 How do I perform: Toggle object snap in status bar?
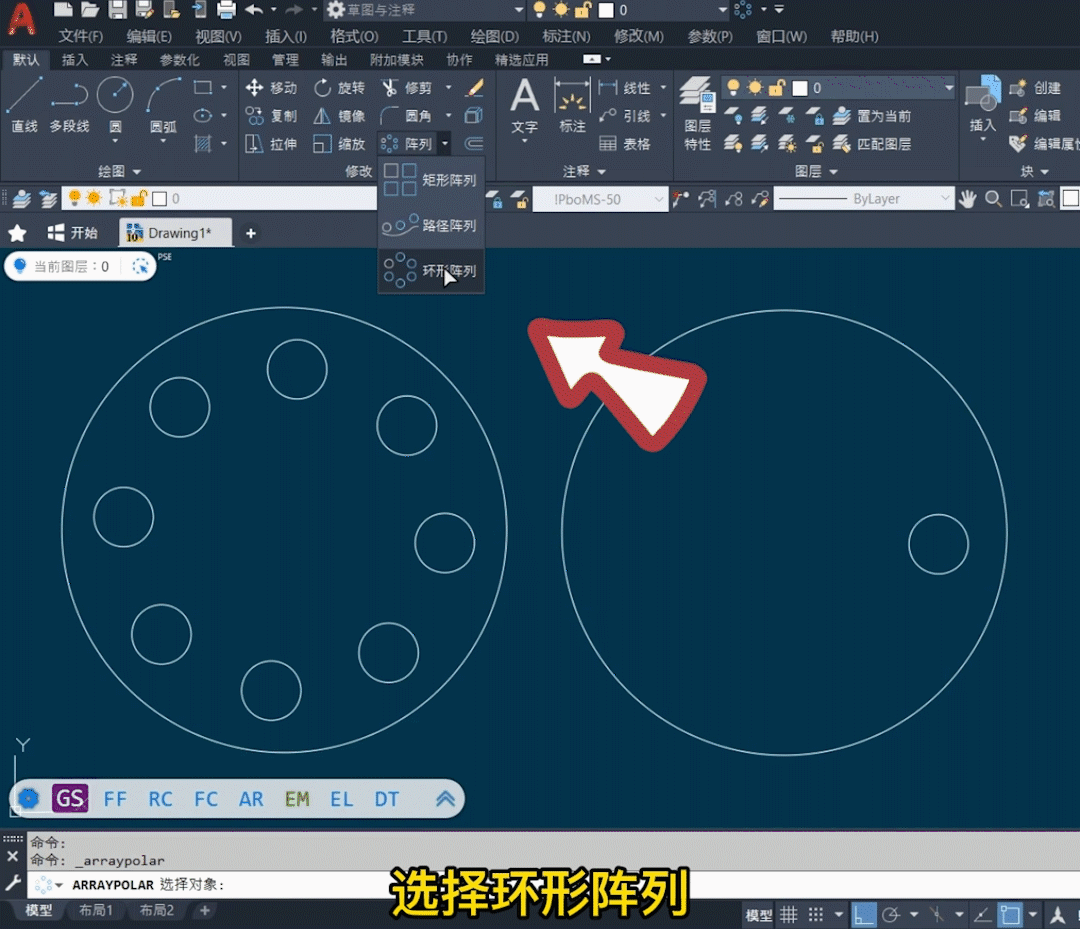point(1010,915)
